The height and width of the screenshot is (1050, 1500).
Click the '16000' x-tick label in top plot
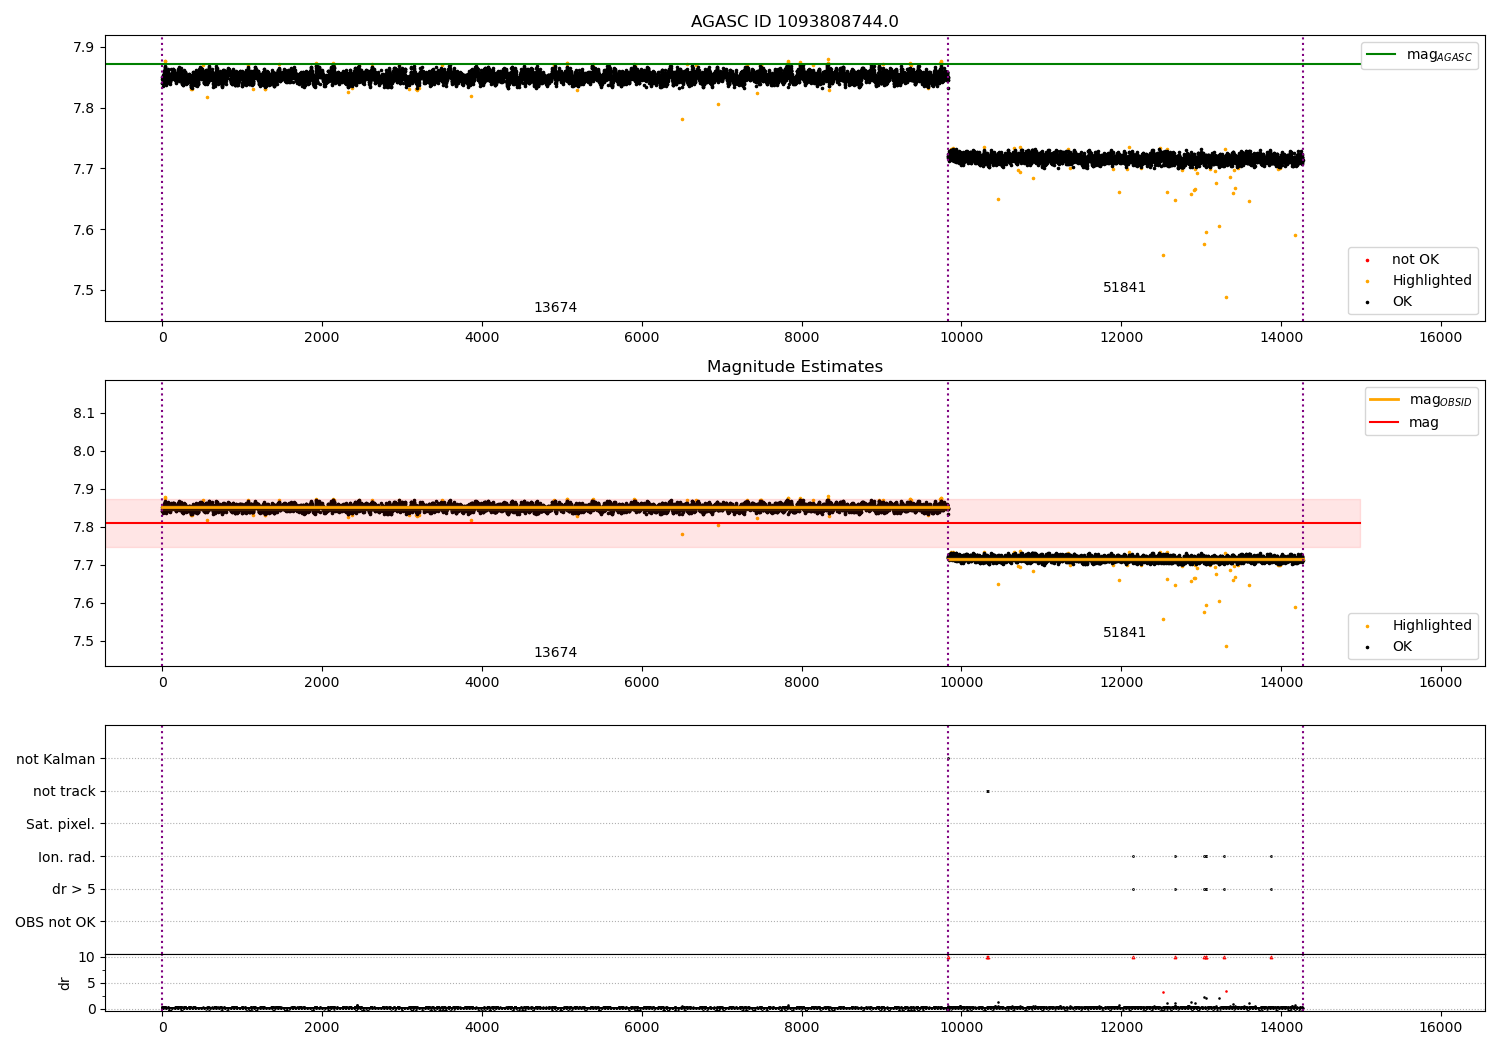[x=1440, y=338]
